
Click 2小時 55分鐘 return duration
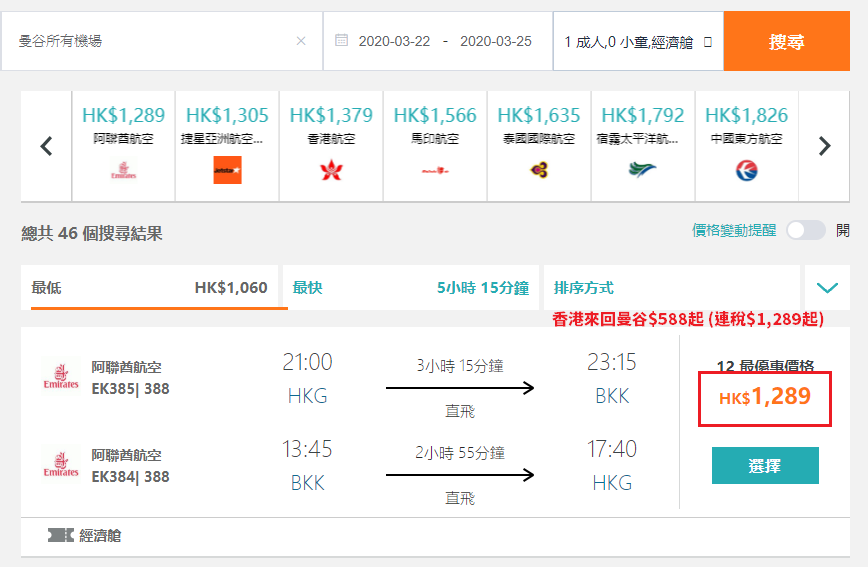pyautogui.click(x=459, y=453)
